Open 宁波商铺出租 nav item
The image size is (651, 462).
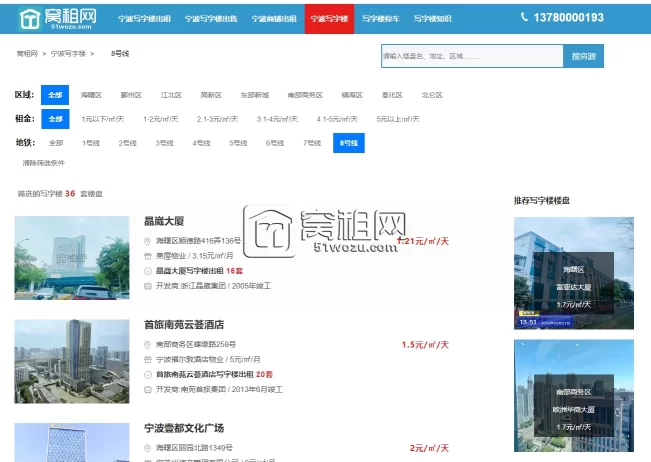point(274,19)
